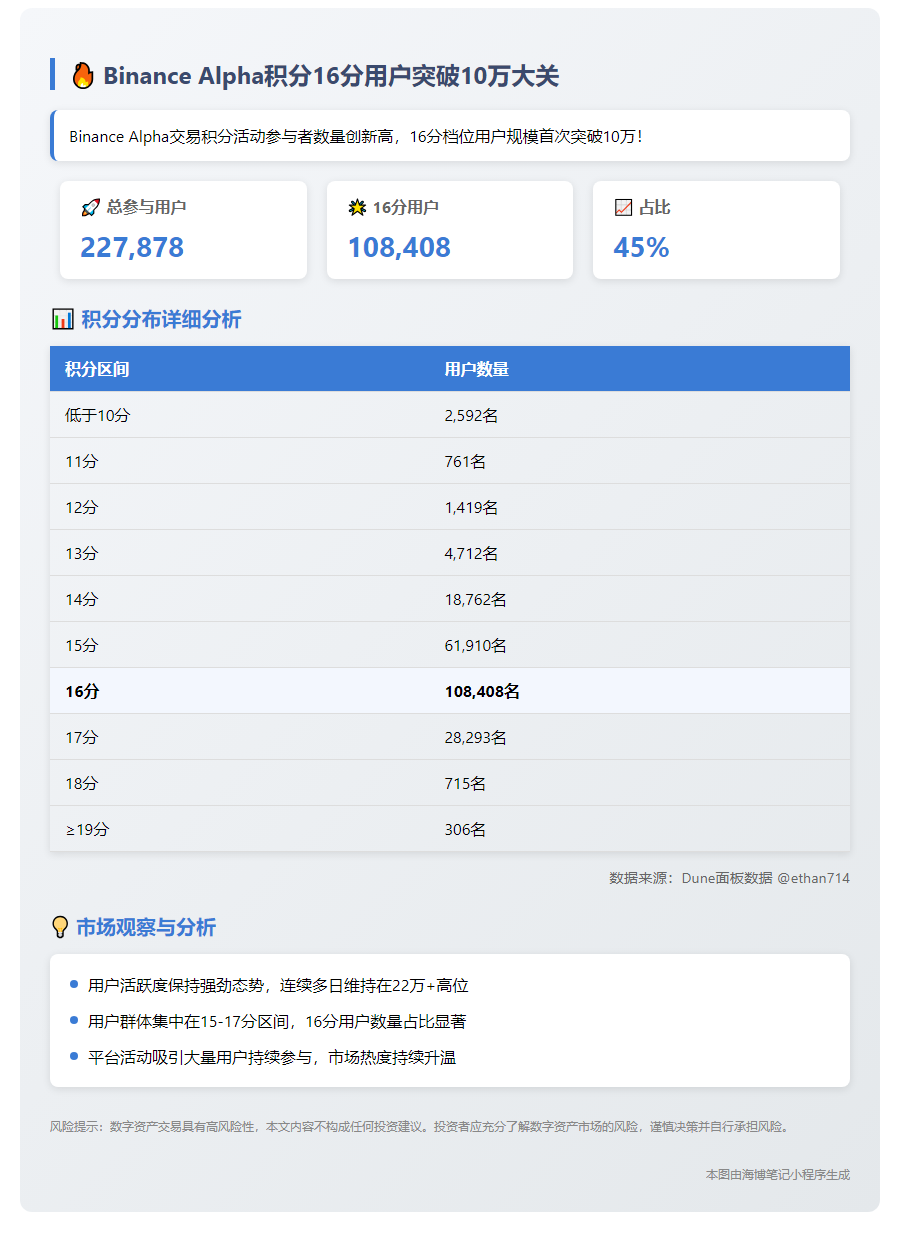
Task: Click the 总参与用户 card label
Action: pos(146,208)
